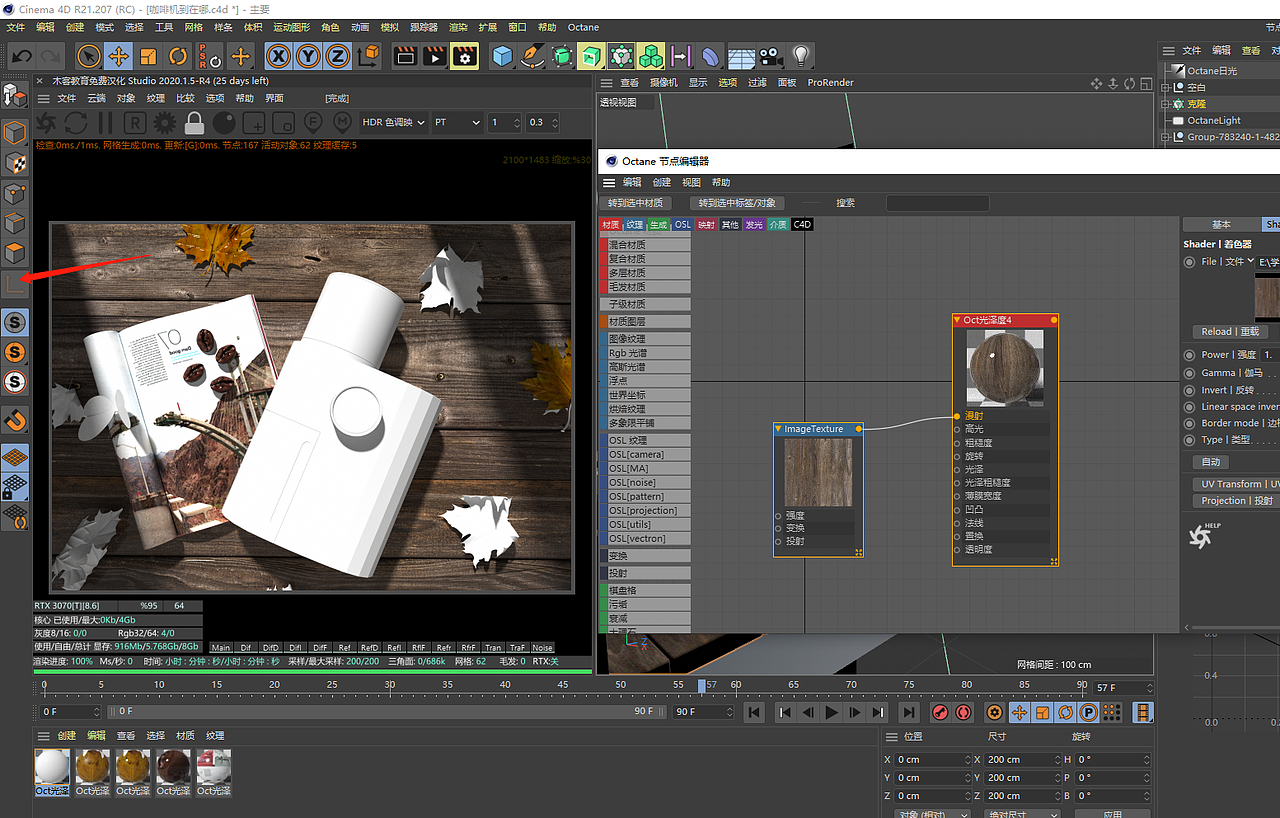This screenshot has height=818, width=1280.
Task: Expand the 空白 object in Object Manager
Action: click(1165, 88)
